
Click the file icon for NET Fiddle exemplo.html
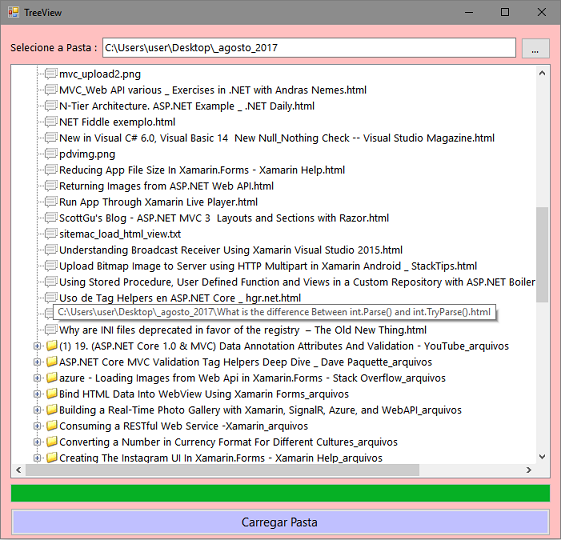(51, 122)
